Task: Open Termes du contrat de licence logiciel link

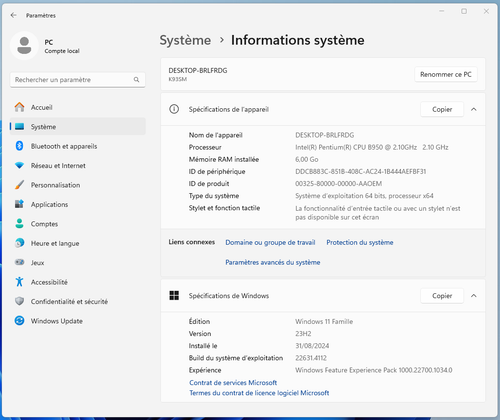Action: [x=259, y=393]
